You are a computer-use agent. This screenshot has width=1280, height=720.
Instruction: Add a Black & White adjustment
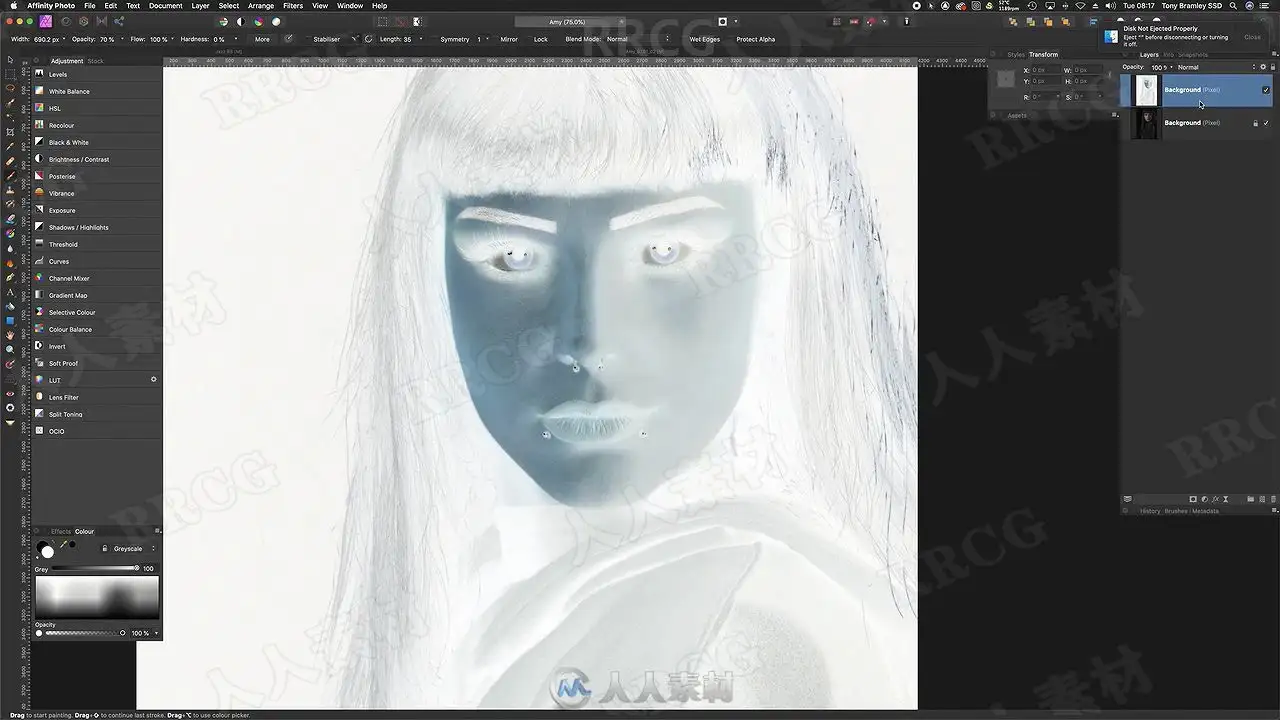(98, 142)
